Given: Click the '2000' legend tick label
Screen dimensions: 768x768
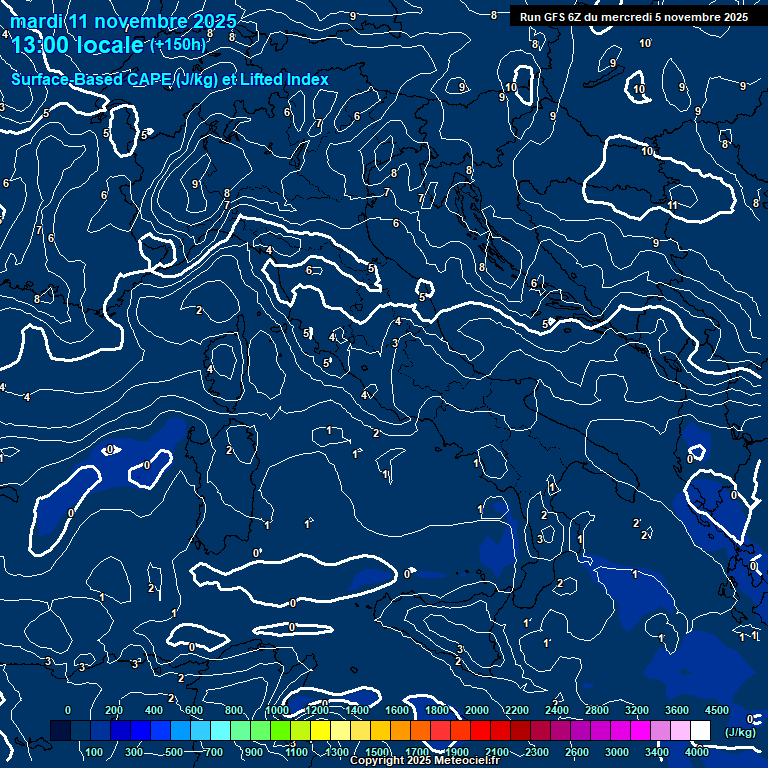Looking at the screenshot, I should (x=477, y=710).
